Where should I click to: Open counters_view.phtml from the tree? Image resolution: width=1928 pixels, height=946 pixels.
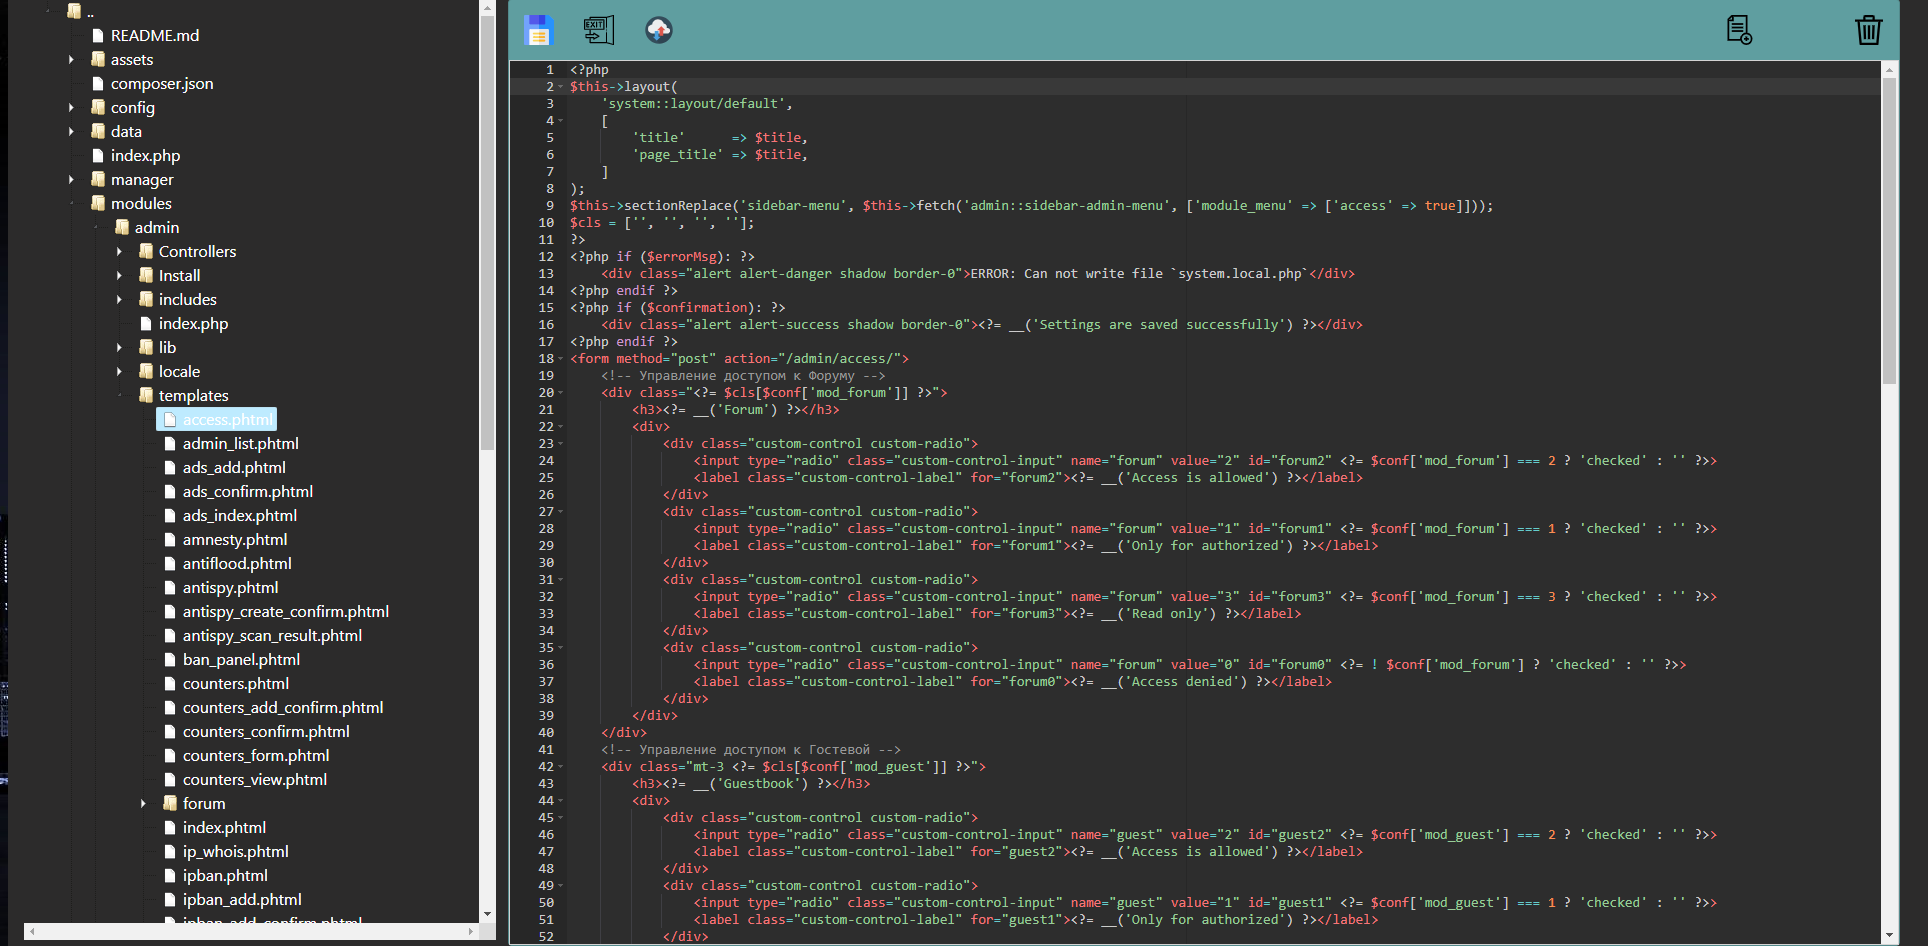point(254,779)
